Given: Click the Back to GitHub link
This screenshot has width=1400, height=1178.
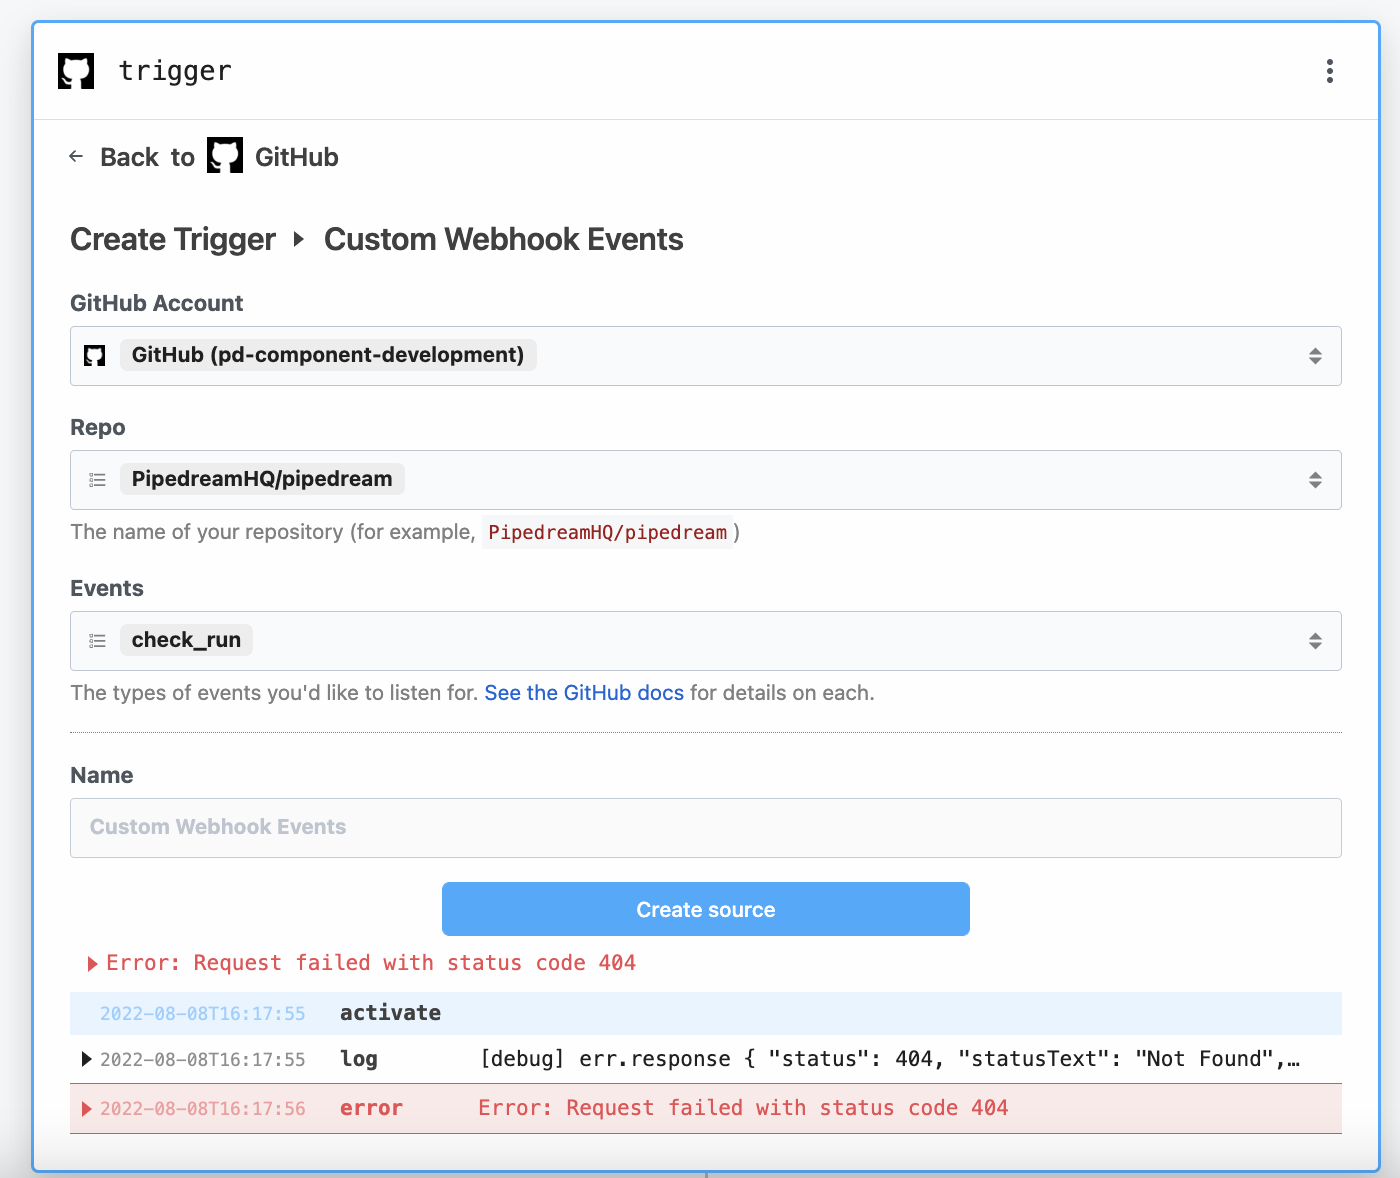Looking at the screenshot, I should [204, 156].
